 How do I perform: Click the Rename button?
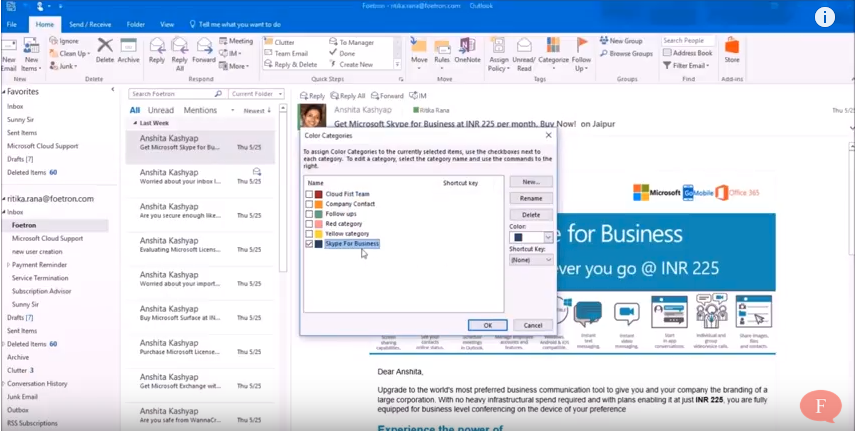531,198
